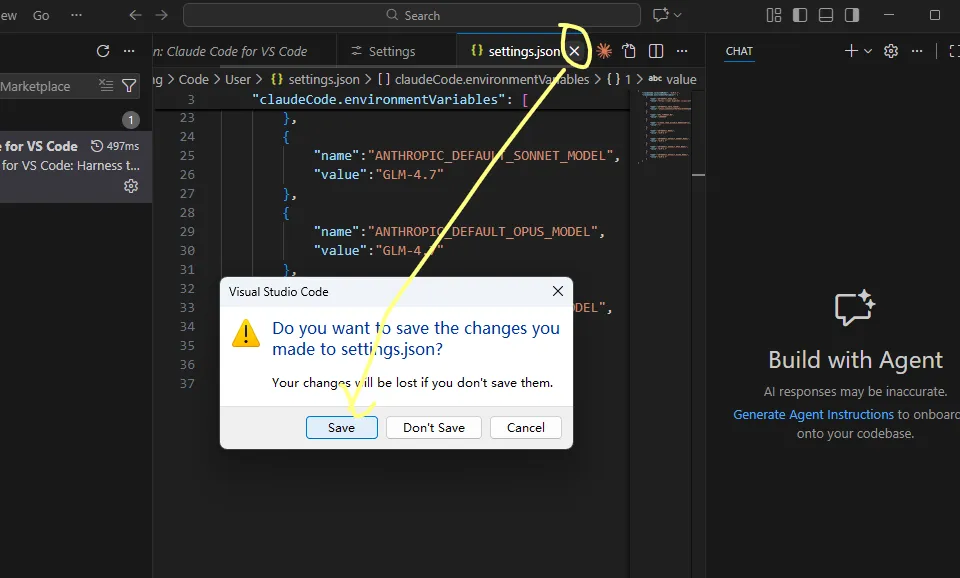Open Generate Agent Instructions link
The height and width of the screenshot is (578, 960).
coord(813,415)
